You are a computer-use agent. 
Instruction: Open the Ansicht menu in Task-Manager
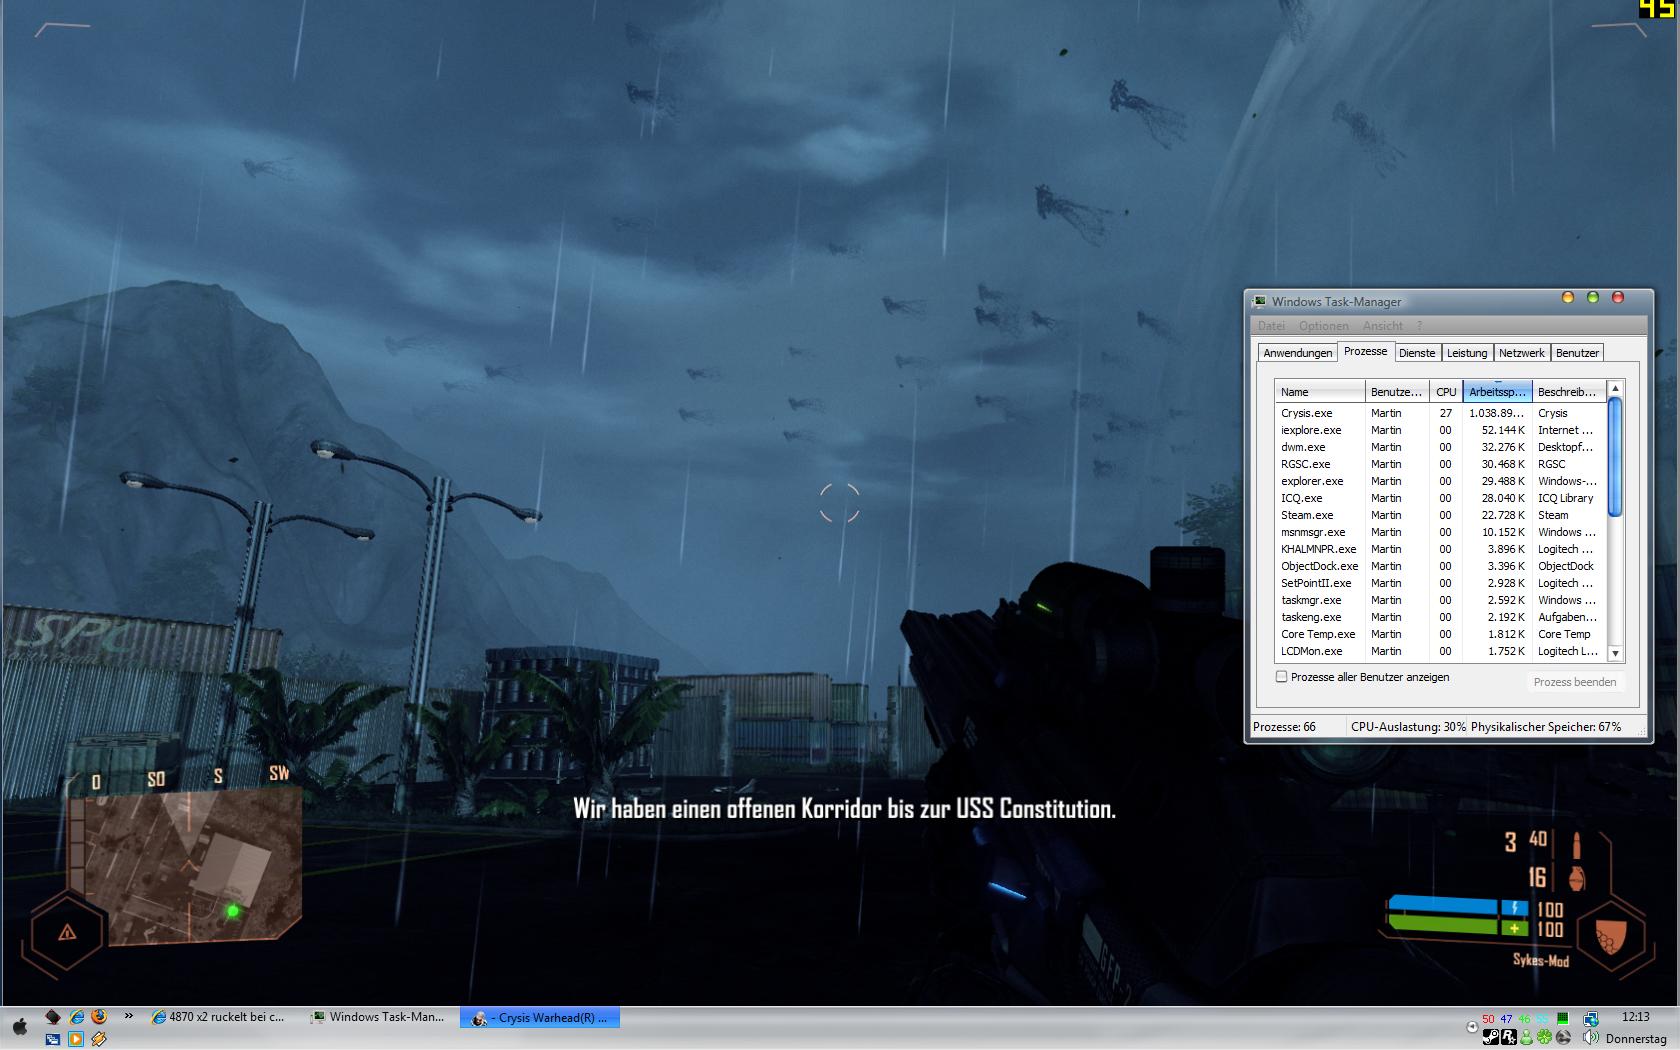click(x=1382, y=326)
